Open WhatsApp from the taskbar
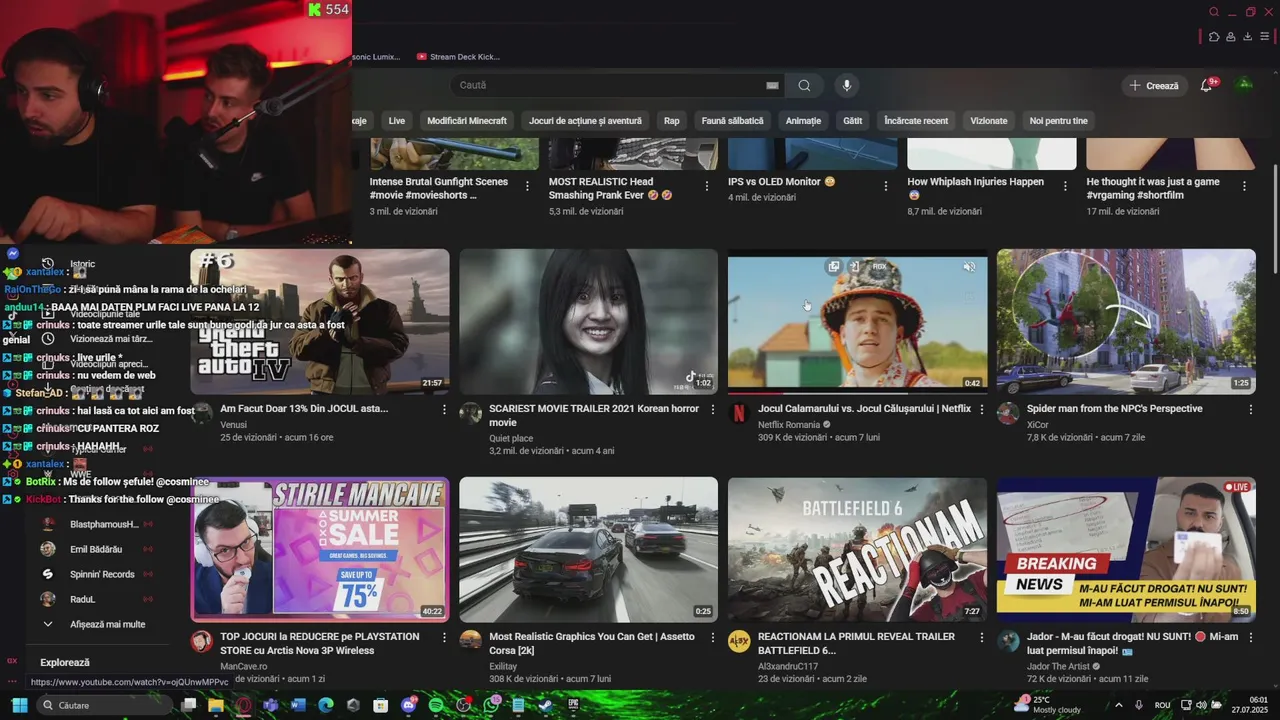This screenshot has width=1280, height=720. pos(491,705)
